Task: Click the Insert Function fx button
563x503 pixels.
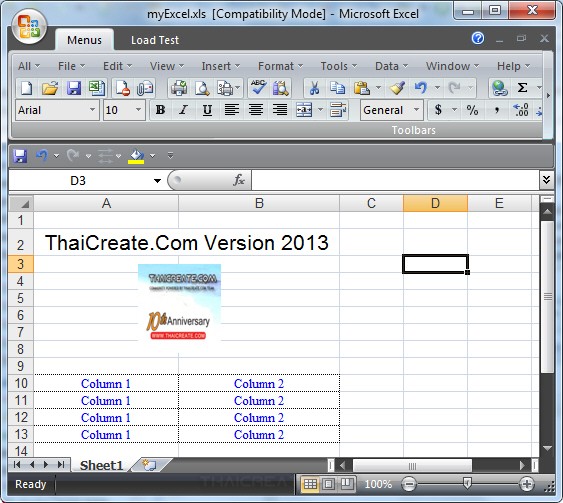Action: (239, 180)
